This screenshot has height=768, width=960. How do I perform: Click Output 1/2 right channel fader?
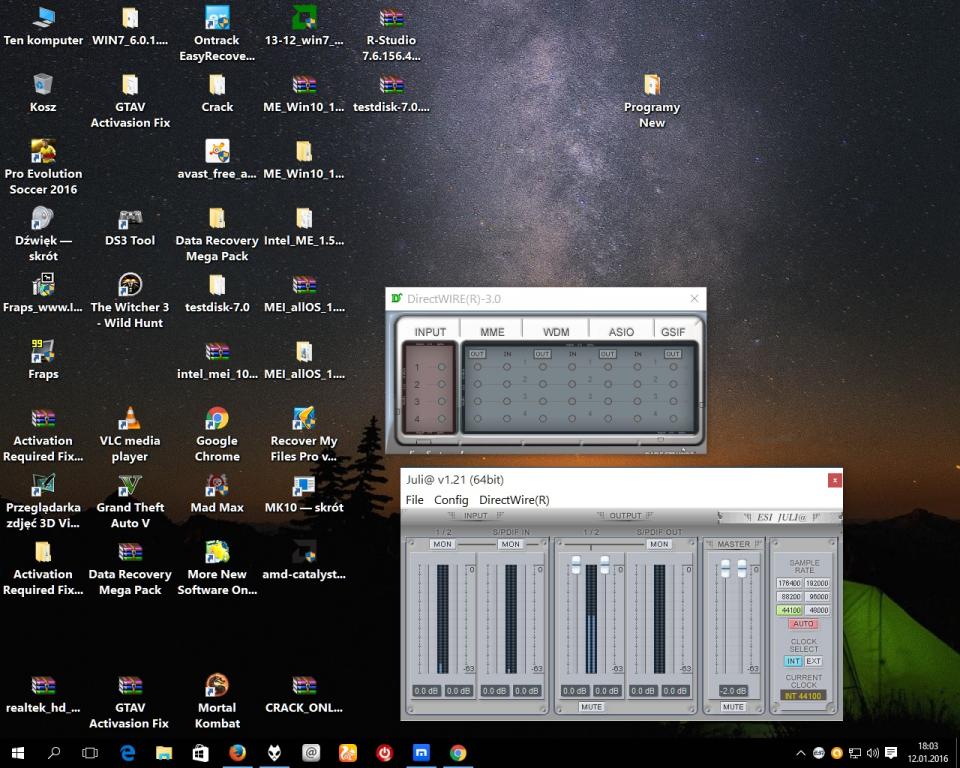(605, 565)
